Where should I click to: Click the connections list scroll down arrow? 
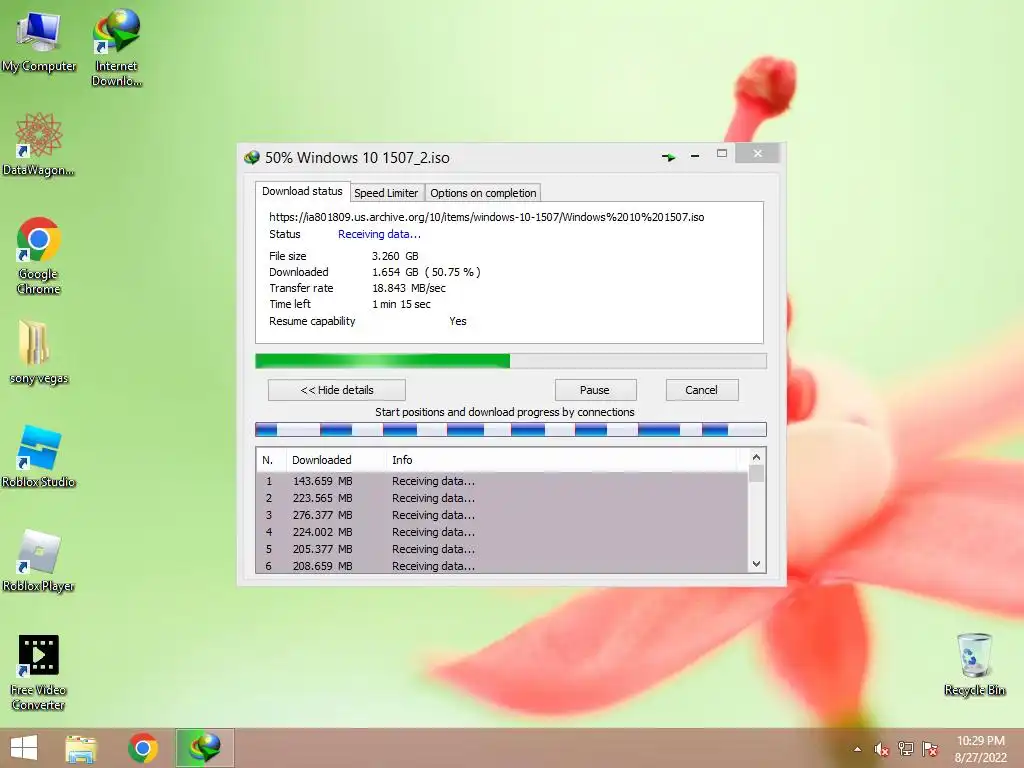pos(756,564)
